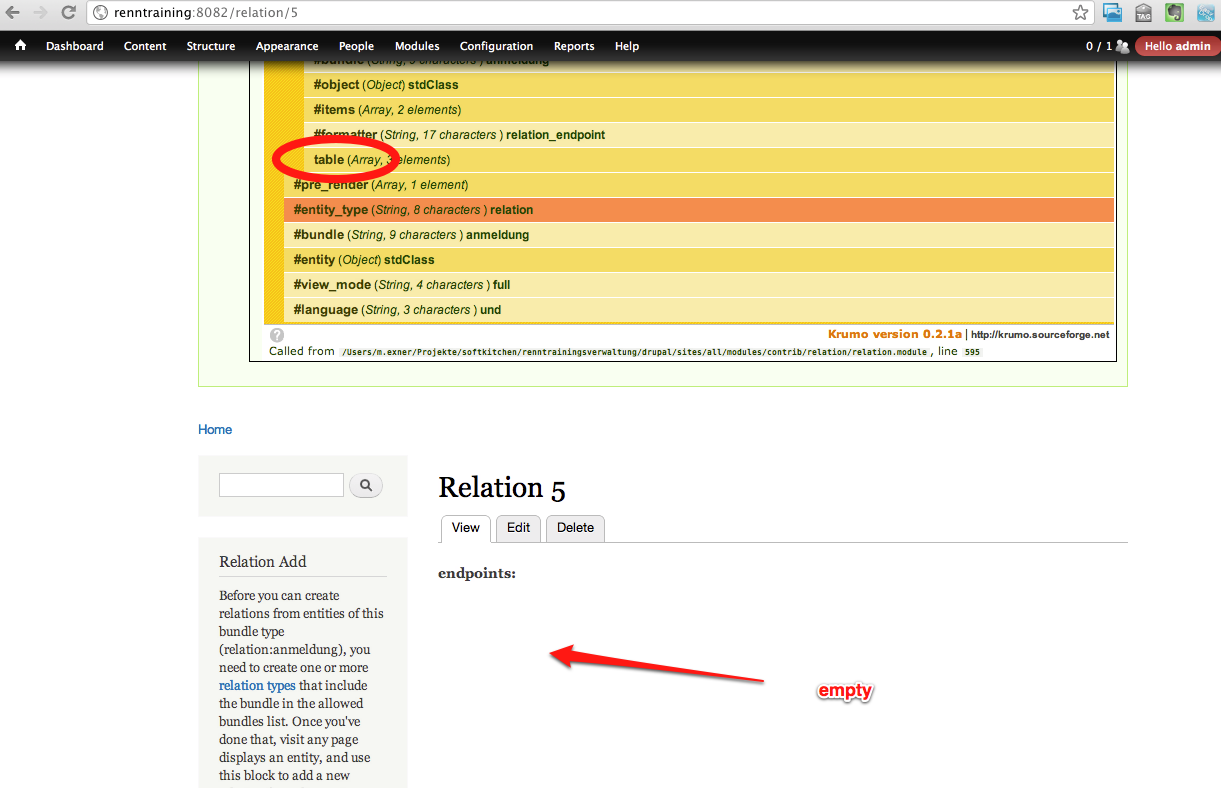The image size is (1221, 788).
Task: Open the Appearance admin menu
Action: (287, 46)
